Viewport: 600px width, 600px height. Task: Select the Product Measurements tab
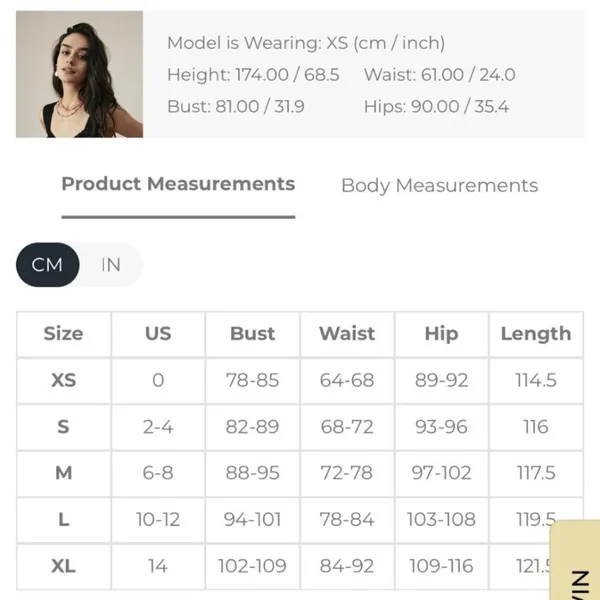(178, 184)
